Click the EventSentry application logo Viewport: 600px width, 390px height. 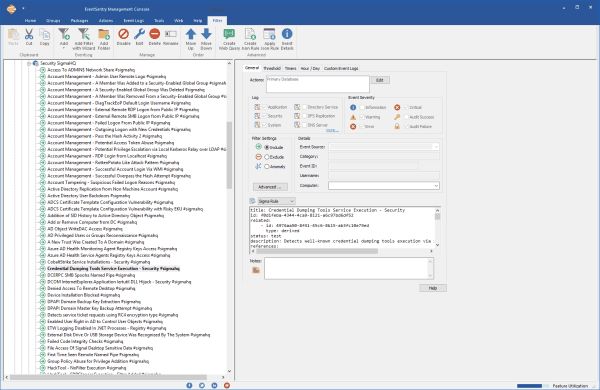pyautogui.click(x=11, y=8)
